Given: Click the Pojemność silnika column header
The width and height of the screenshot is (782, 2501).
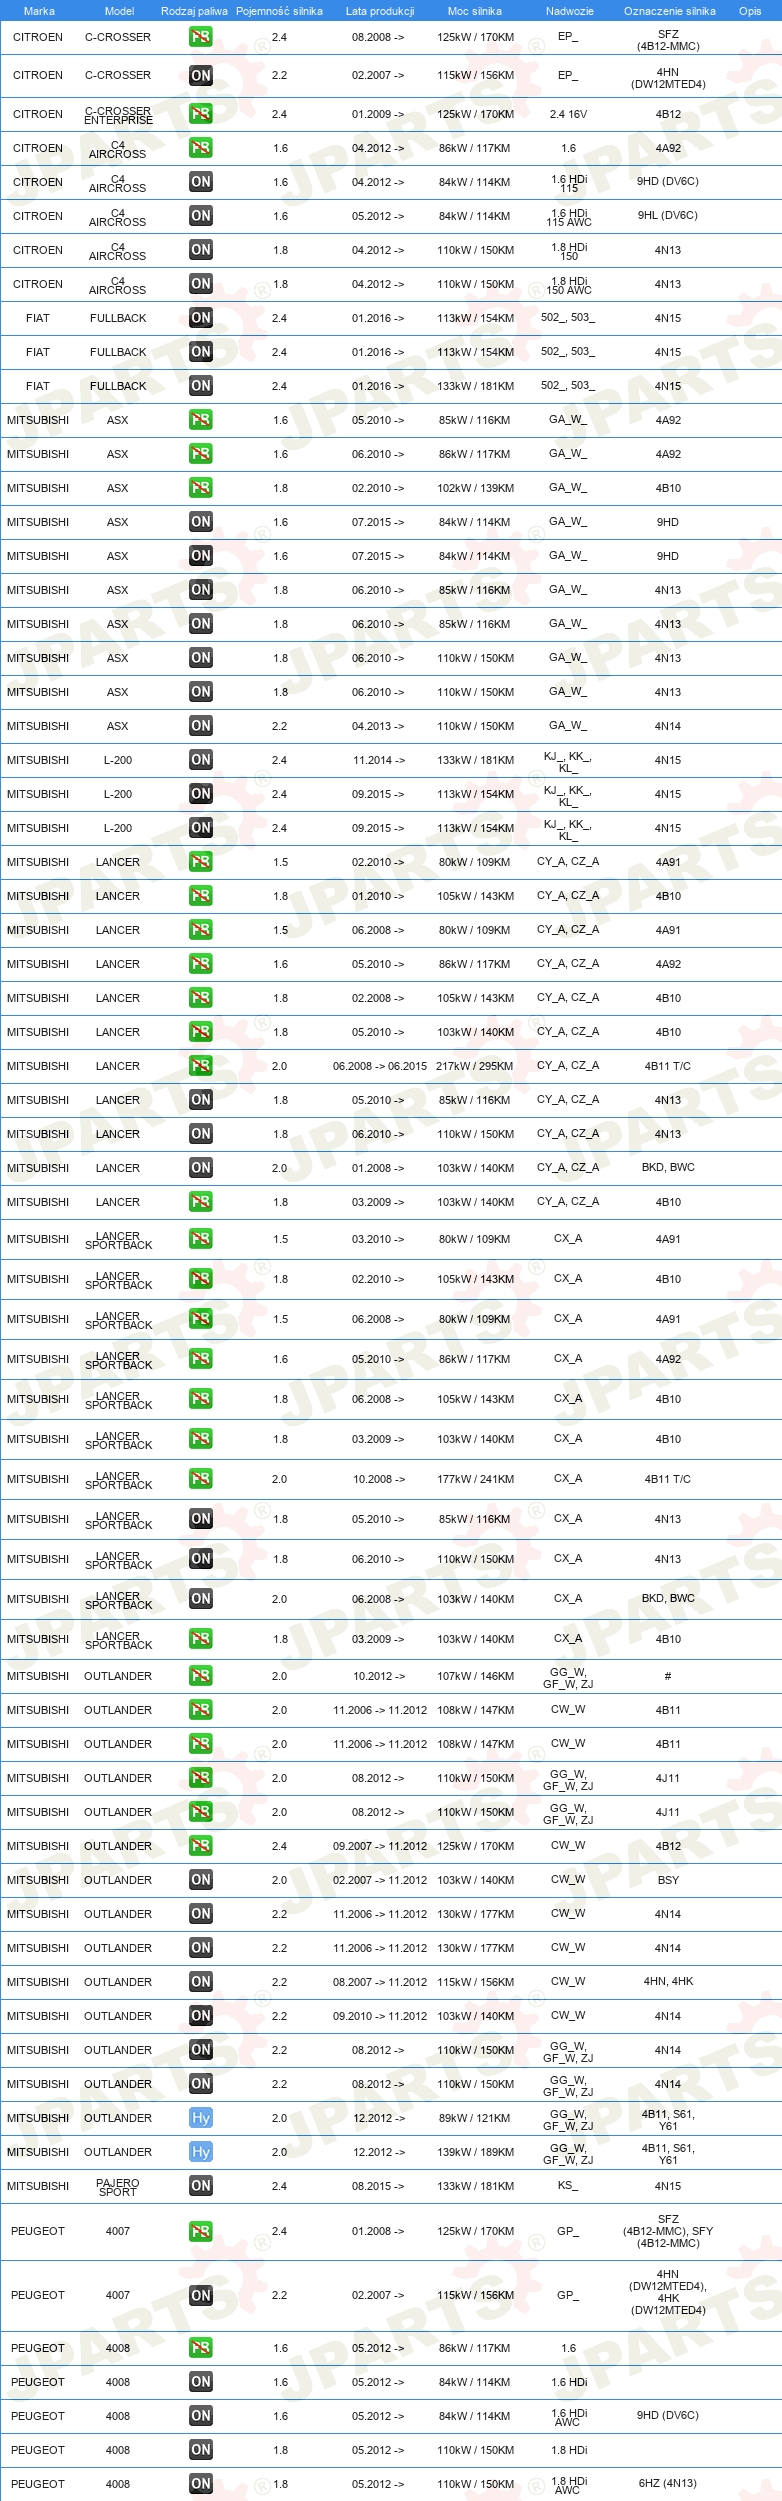Looking at the screenshot, I should 279,11.
